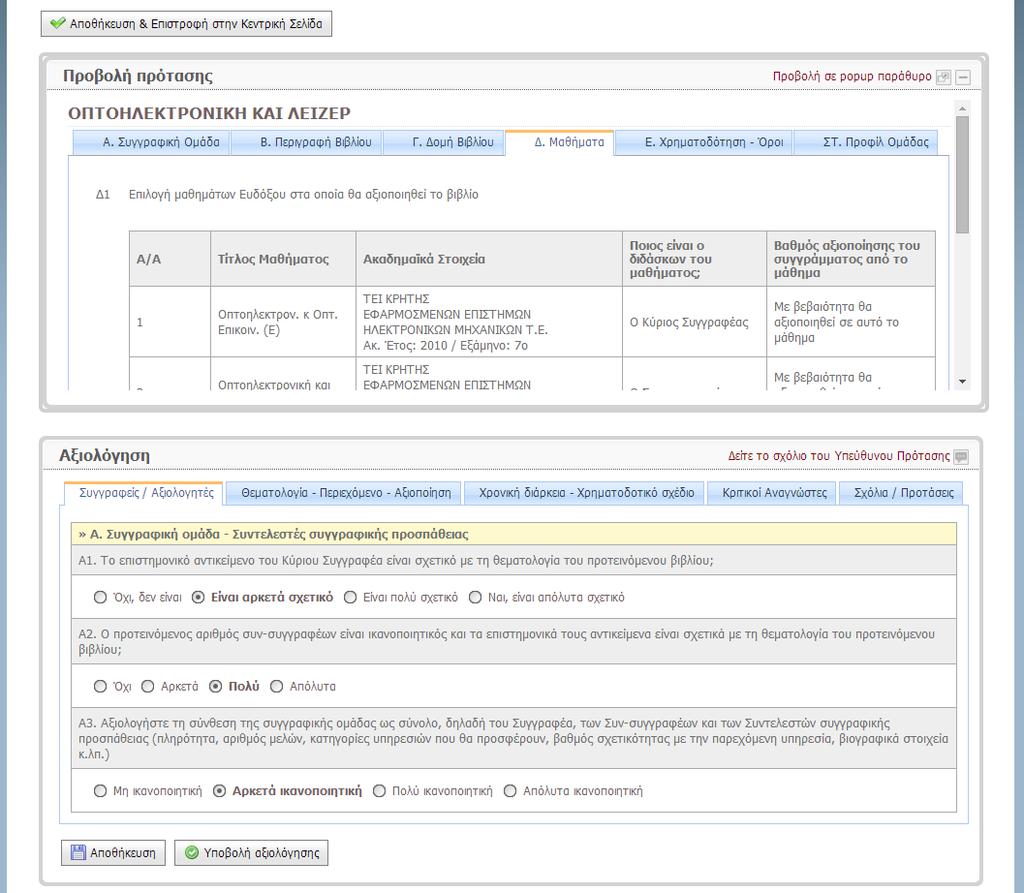Collapse the Προβολή πρότασης panel with the minus icon
This screenshot has height=893, width=1024.
click(x=963, y=77)
